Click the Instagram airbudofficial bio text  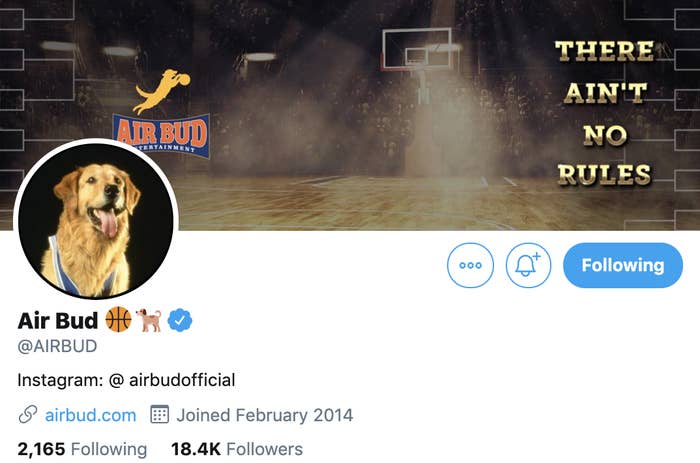(126, 380)
